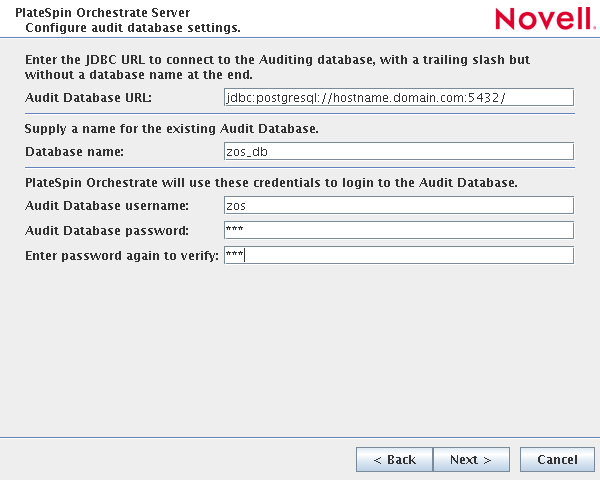This screenshot has height=480, width=600.
Task: Click the Audit Database username field
Action: tap(399, 205)
